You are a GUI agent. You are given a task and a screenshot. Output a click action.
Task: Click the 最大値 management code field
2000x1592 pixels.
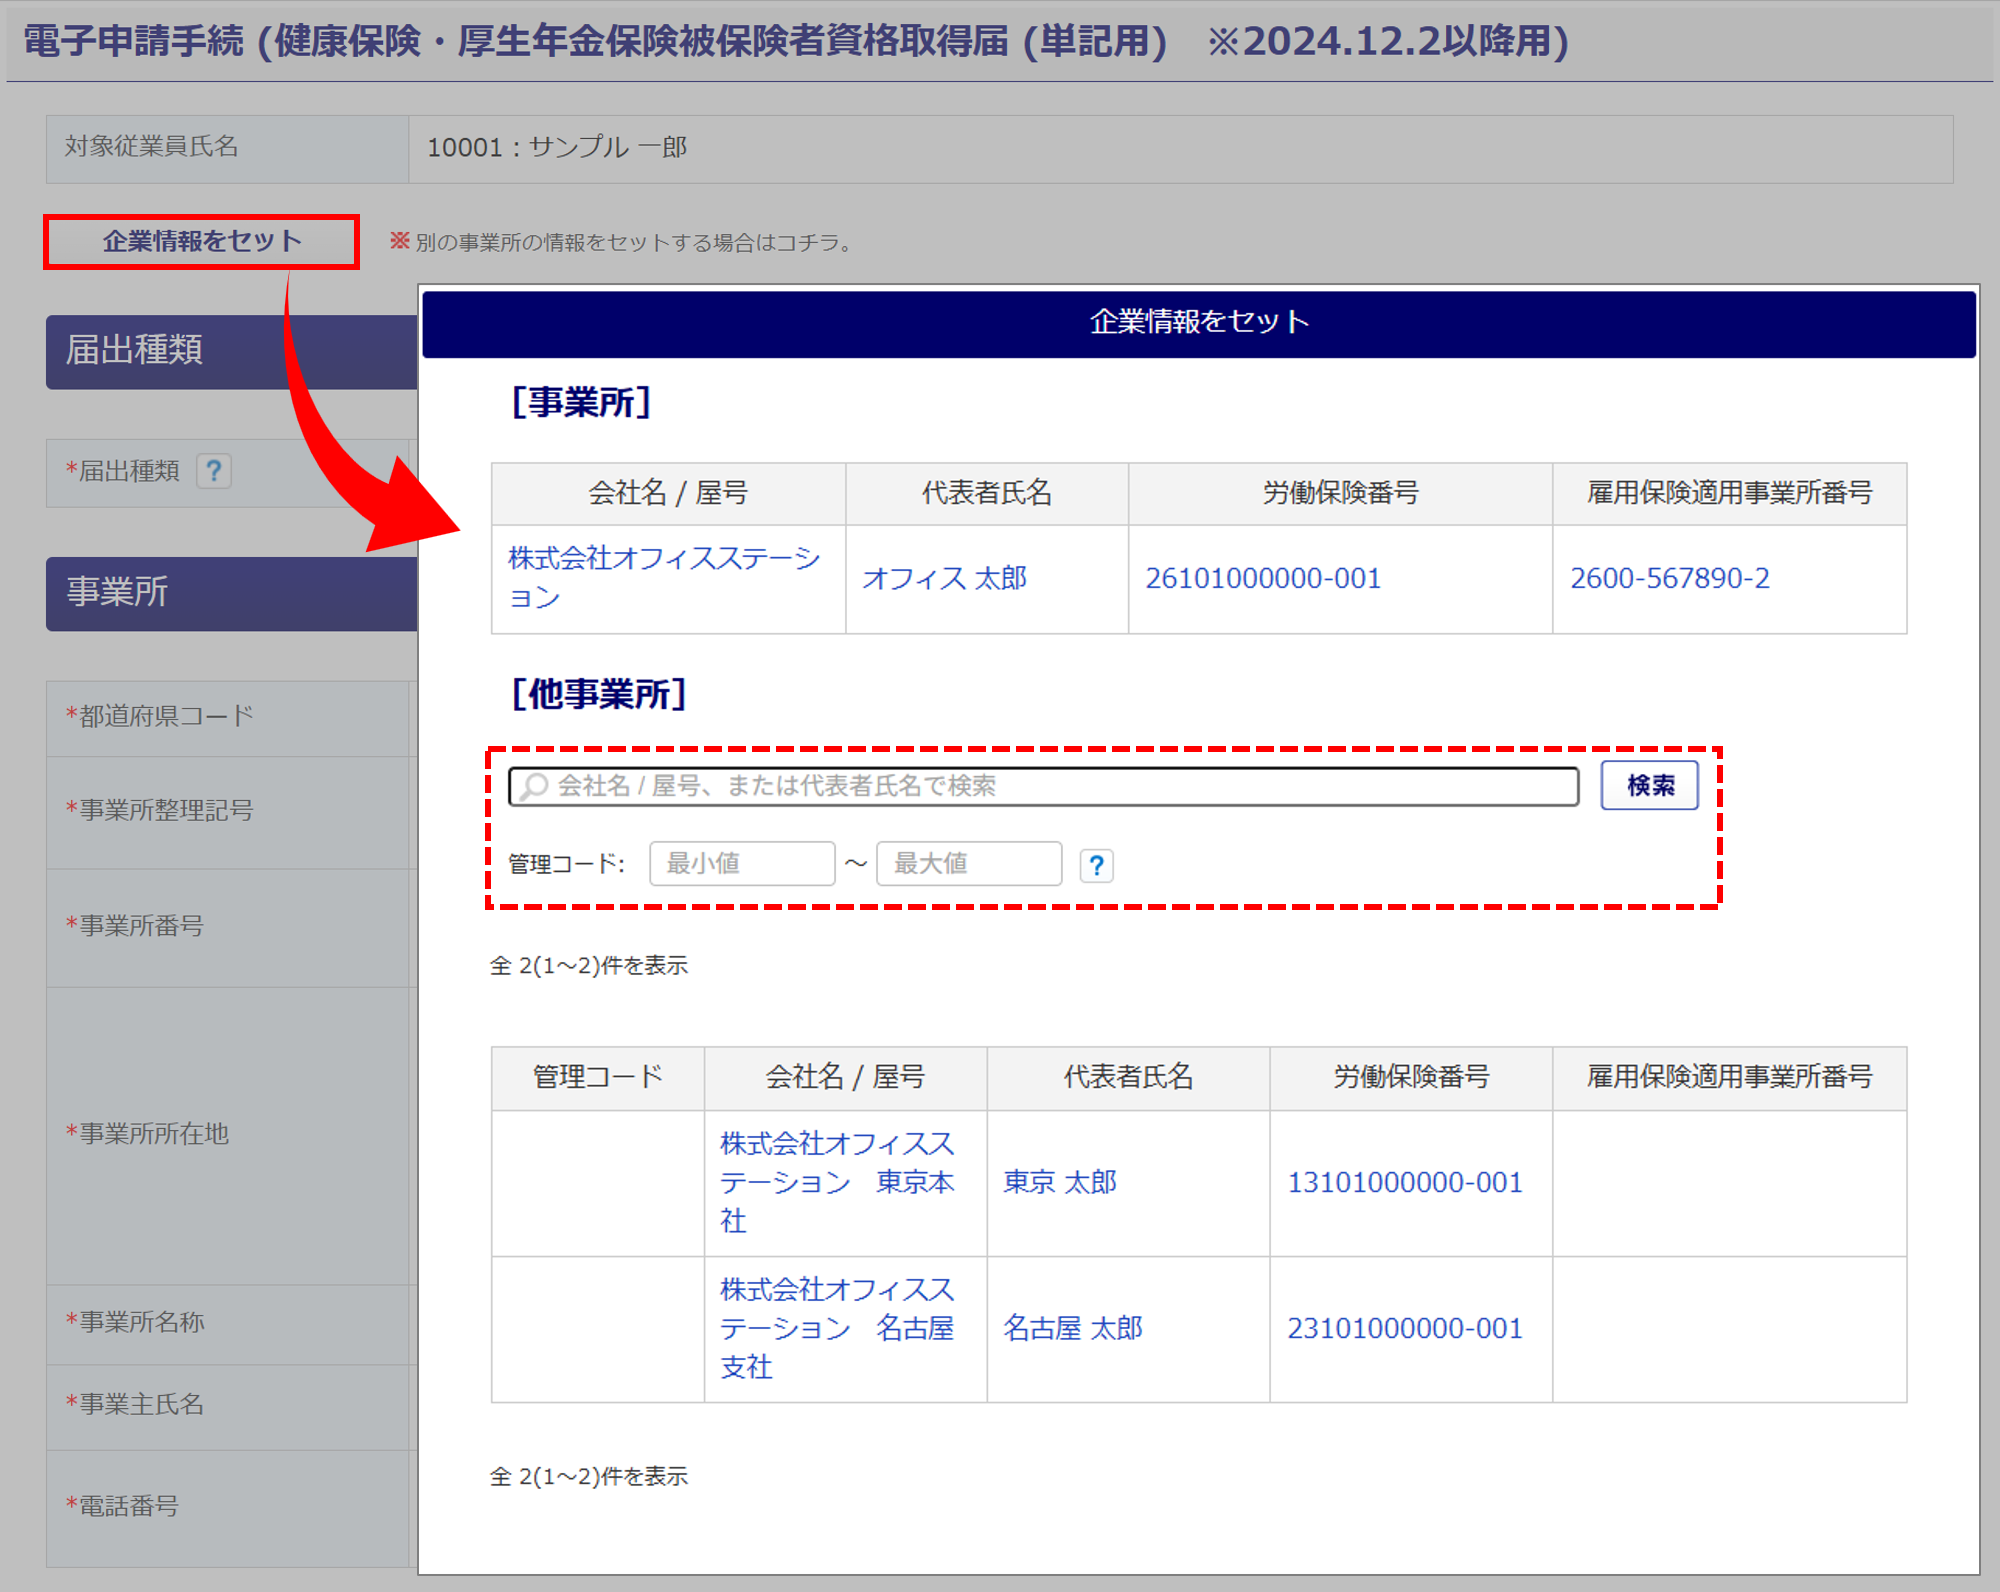tap(969, 863)
